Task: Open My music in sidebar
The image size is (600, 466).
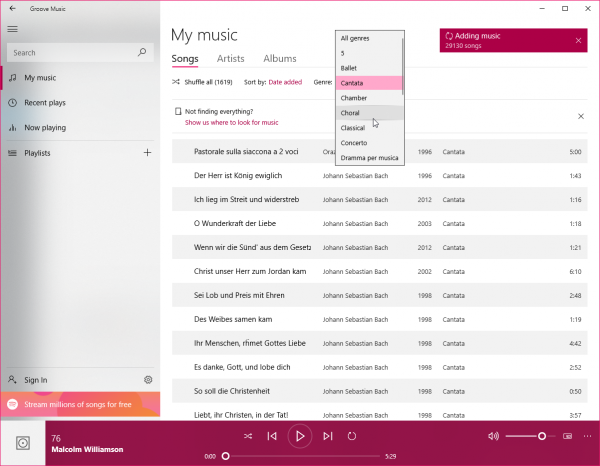Action: [80, 78]
